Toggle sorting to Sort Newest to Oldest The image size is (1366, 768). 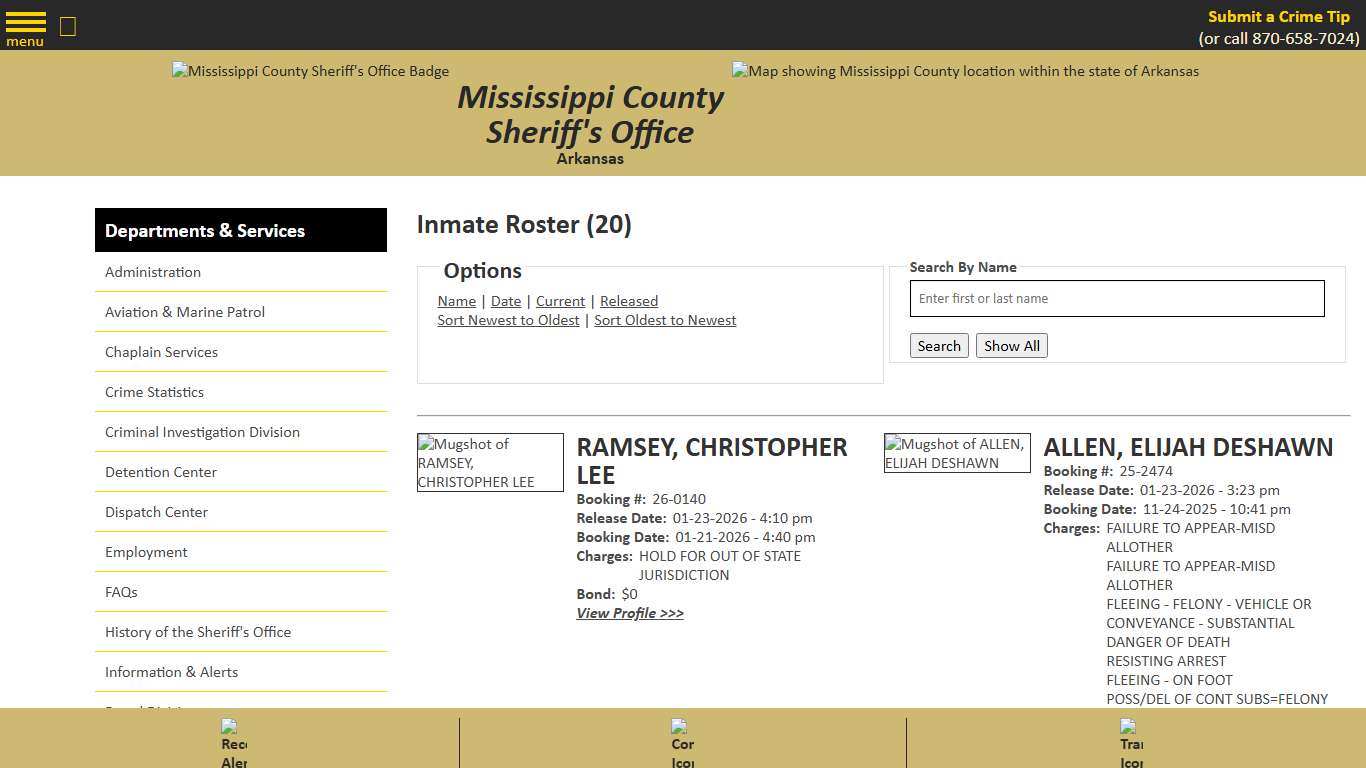(508, 320)
